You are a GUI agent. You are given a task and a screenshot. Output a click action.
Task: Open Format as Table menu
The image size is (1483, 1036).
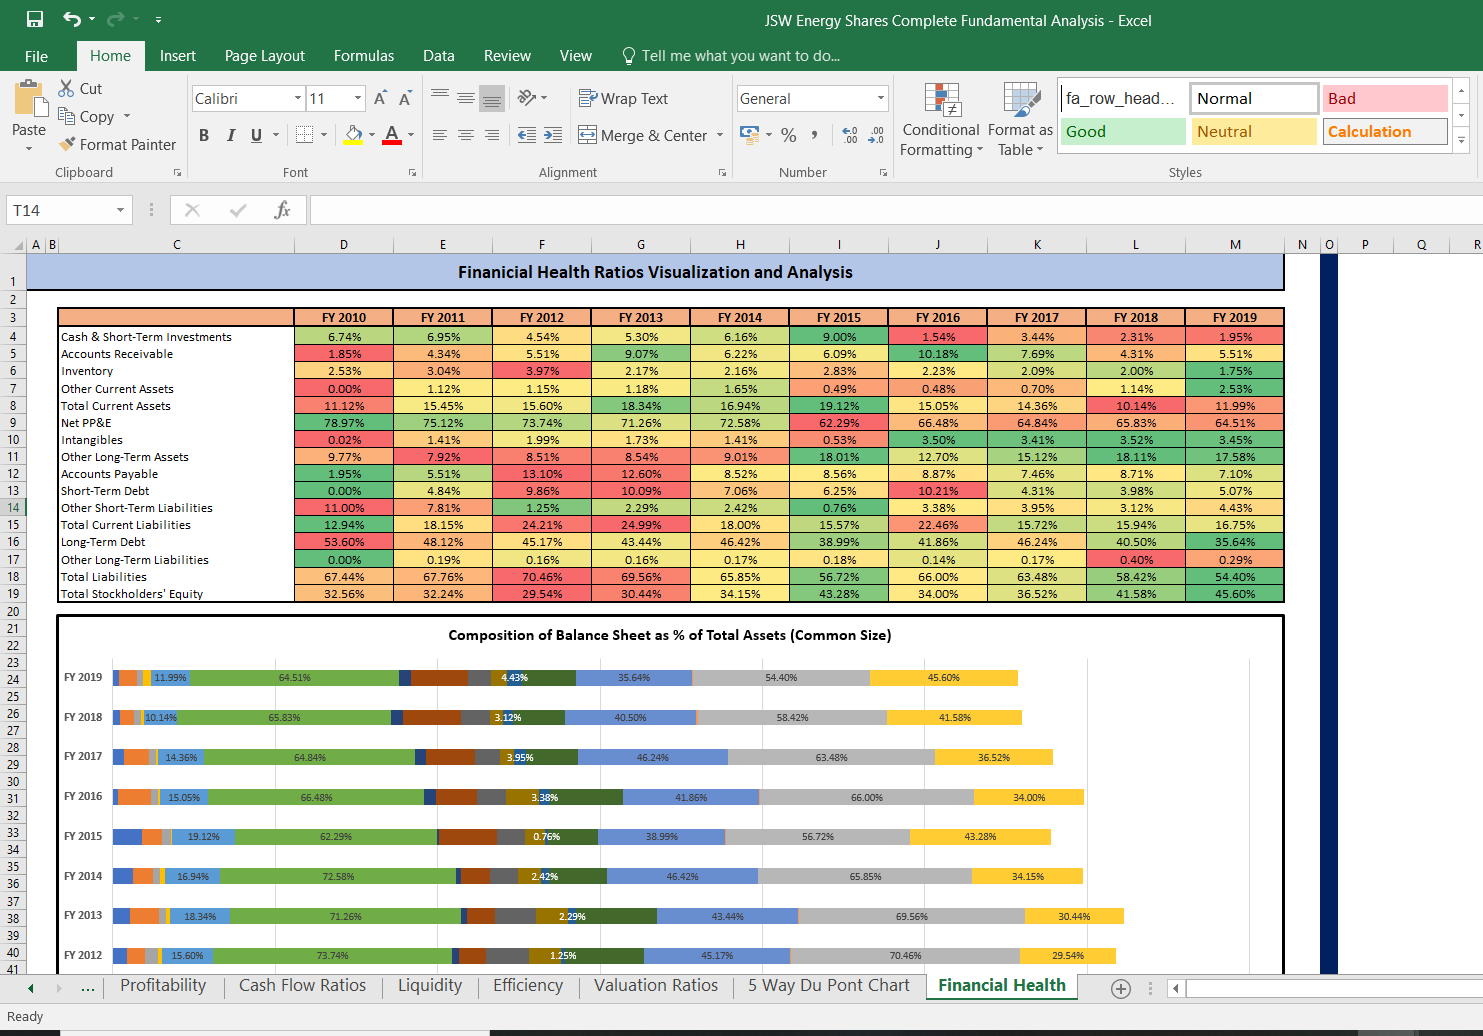click(1020, 120)
